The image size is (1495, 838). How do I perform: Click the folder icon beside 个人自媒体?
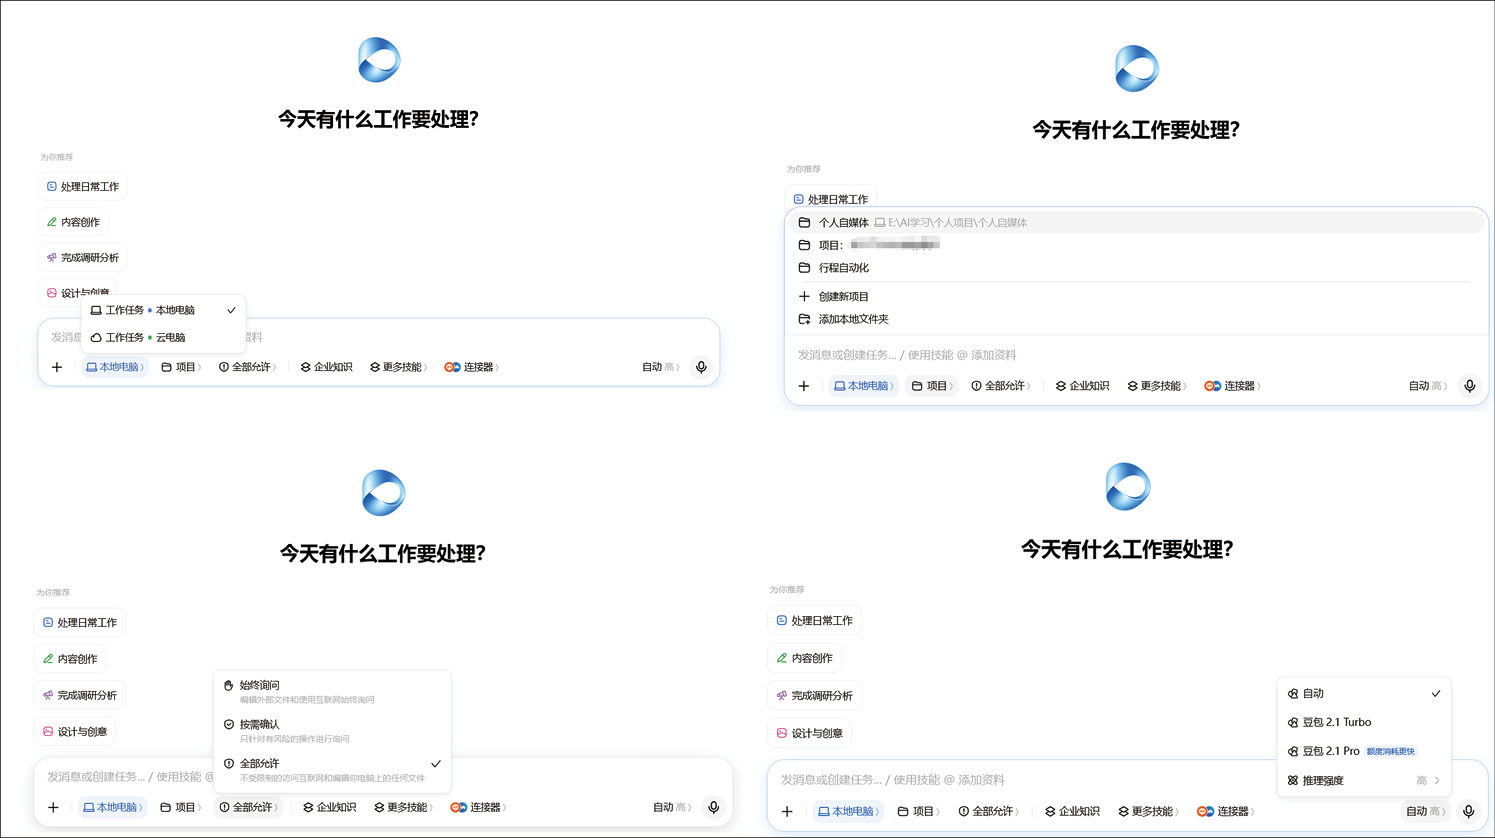coord(804,223)
